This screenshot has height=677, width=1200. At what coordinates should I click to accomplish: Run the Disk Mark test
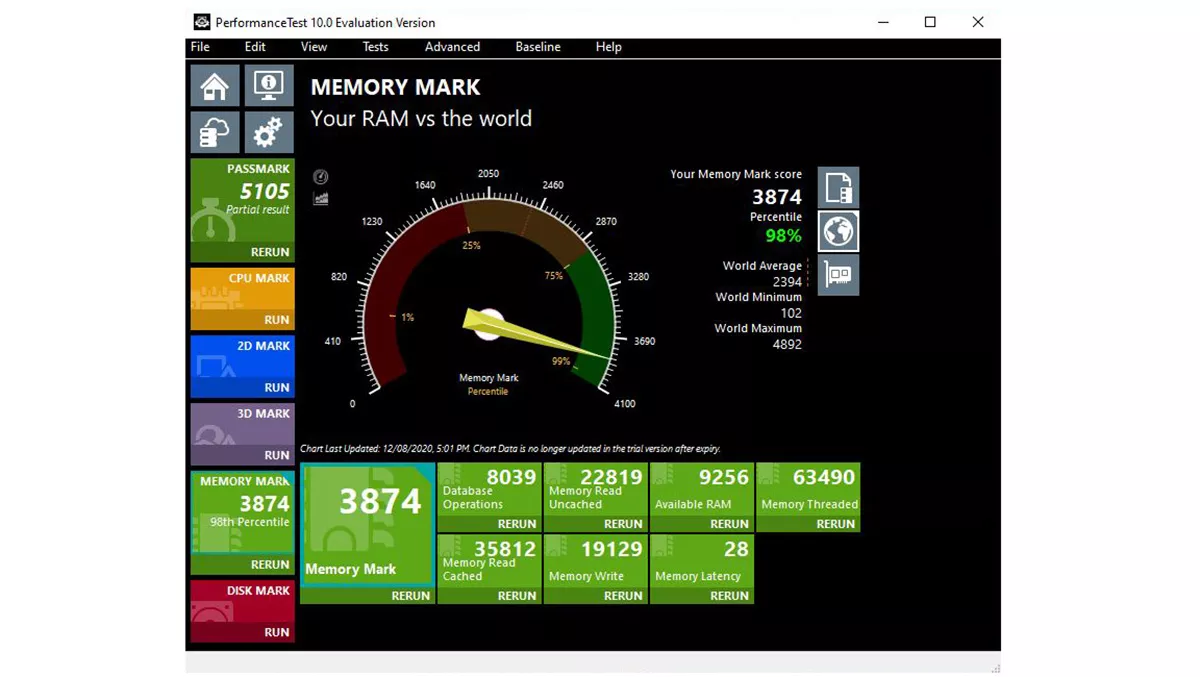(x=277, y=632)
